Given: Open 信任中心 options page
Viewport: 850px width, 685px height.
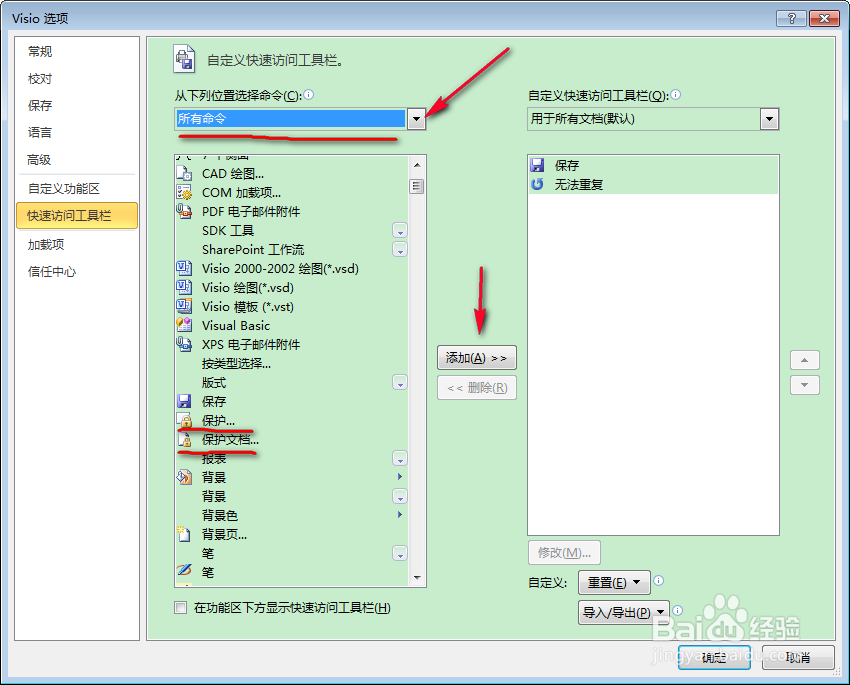Looking at the screenshot, I should (52, 272).
